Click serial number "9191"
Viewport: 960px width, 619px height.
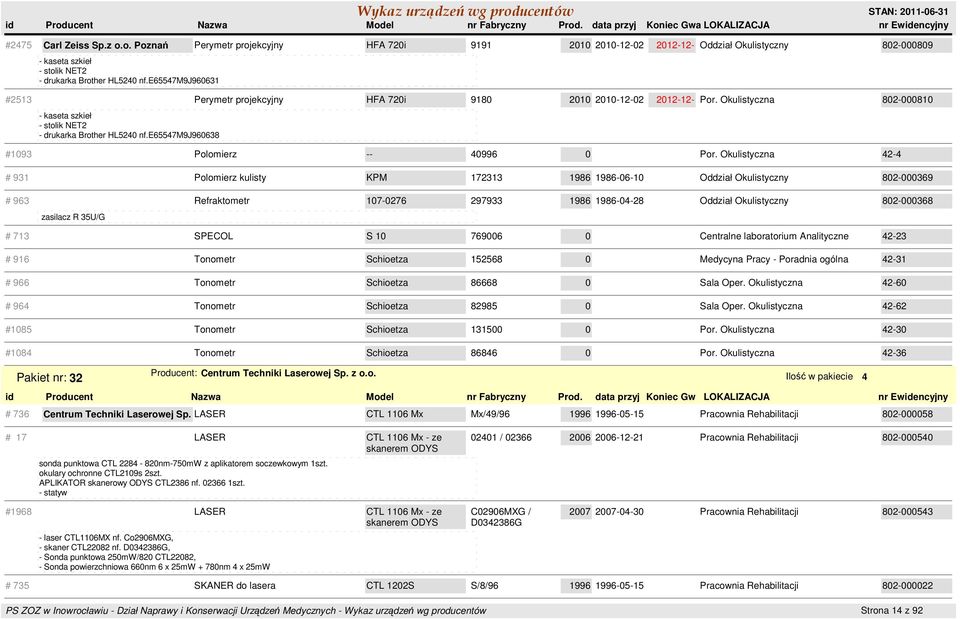pyautogui.click(x=481, y=45)
